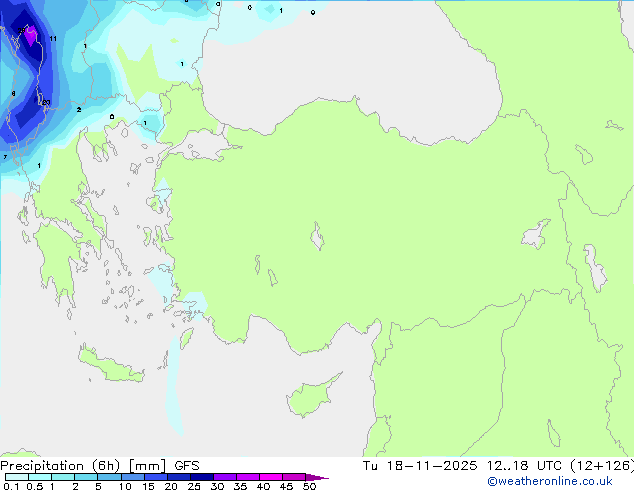
Task: Click the '8' precipitation value on the map
Action: point(13,94)
